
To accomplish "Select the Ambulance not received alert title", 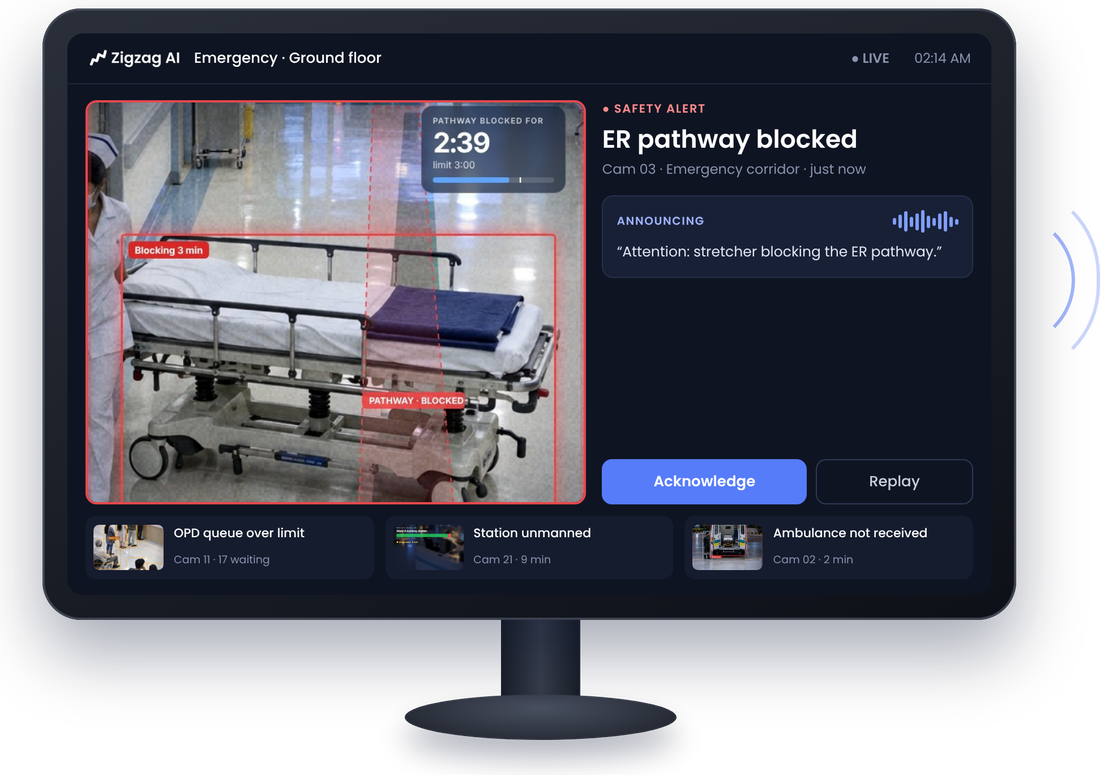I will point(850,533).
